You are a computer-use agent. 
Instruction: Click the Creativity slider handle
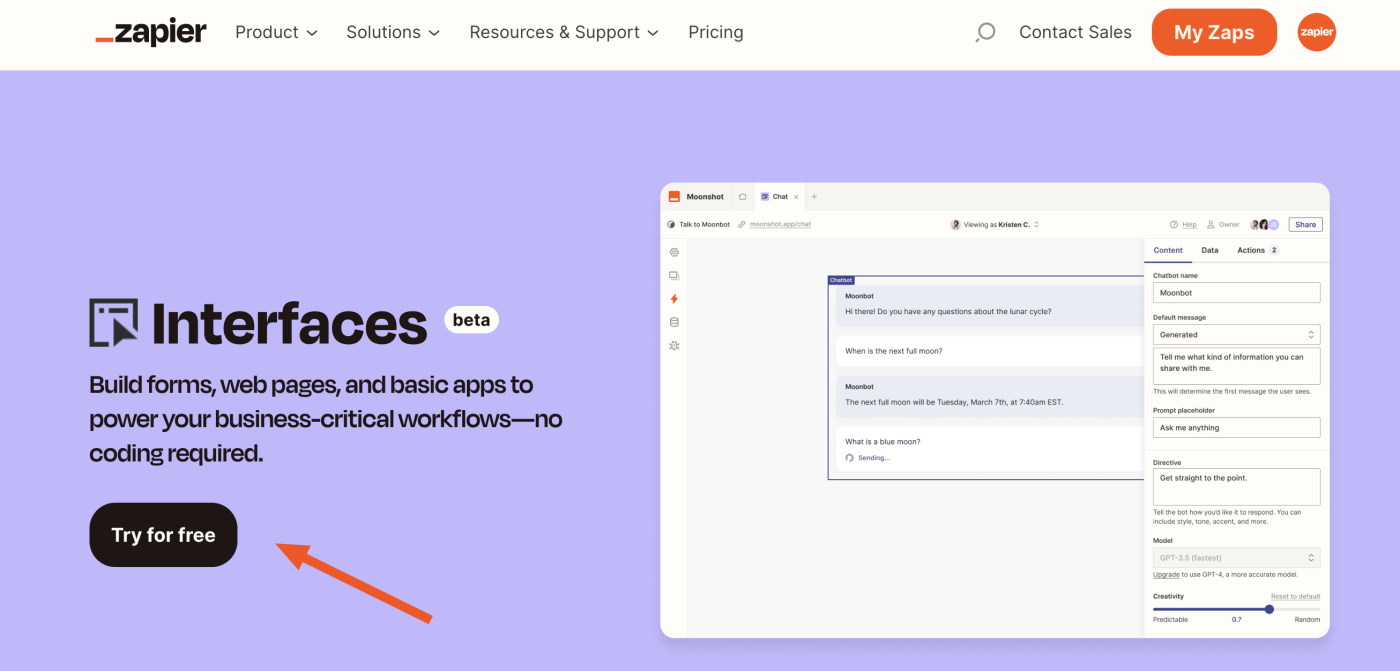pyautogui.click(x=1269, y=609)
